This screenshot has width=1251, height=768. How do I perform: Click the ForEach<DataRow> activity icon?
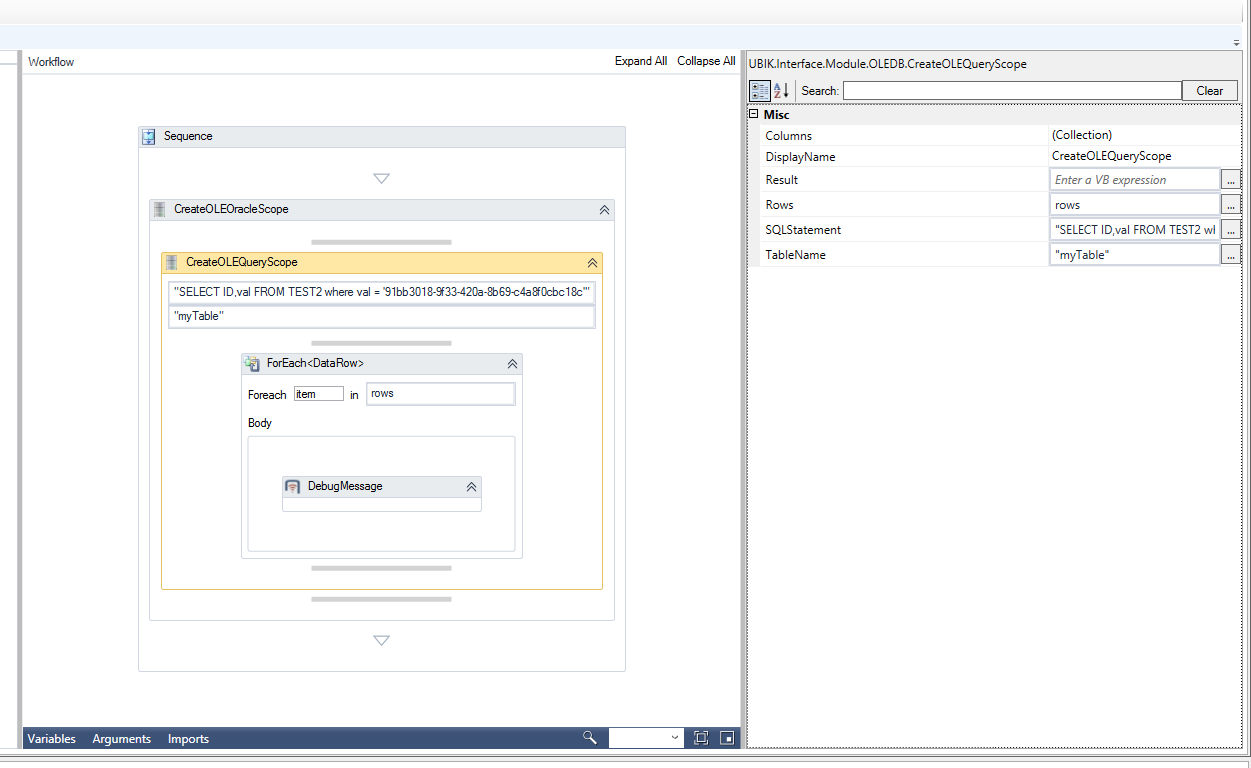click(252, 364)
